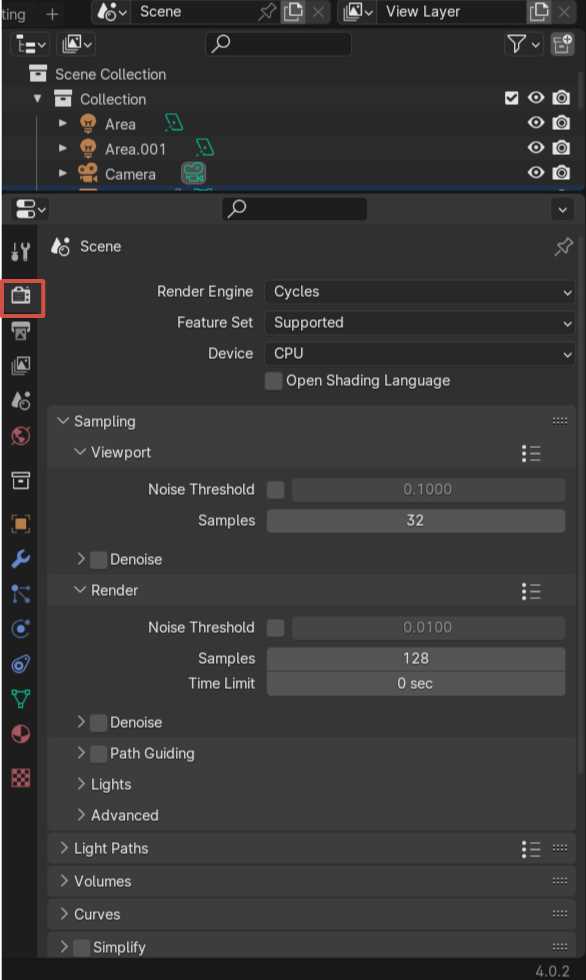
Task: Enable Render Noise Threshold checkbox
Action: (x=276, y=628)
